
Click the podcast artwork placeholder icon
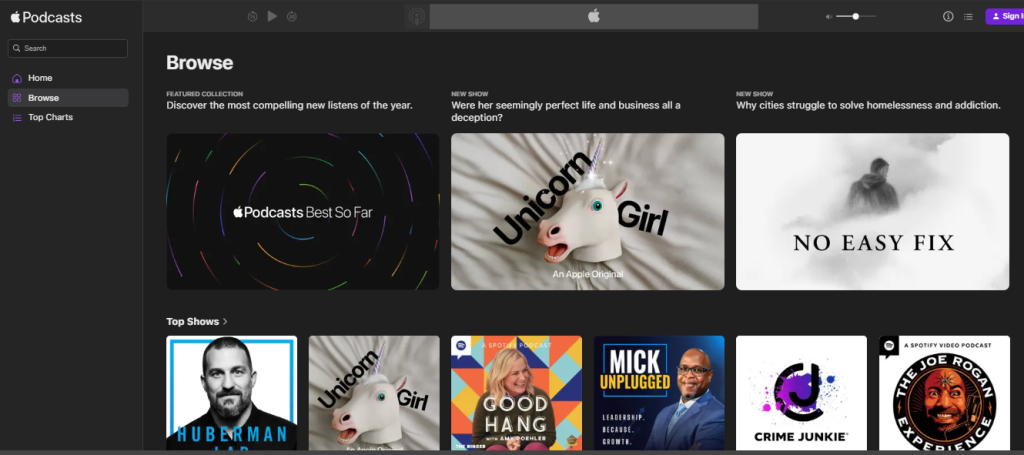pyautogui.click(x=417, y=16)
